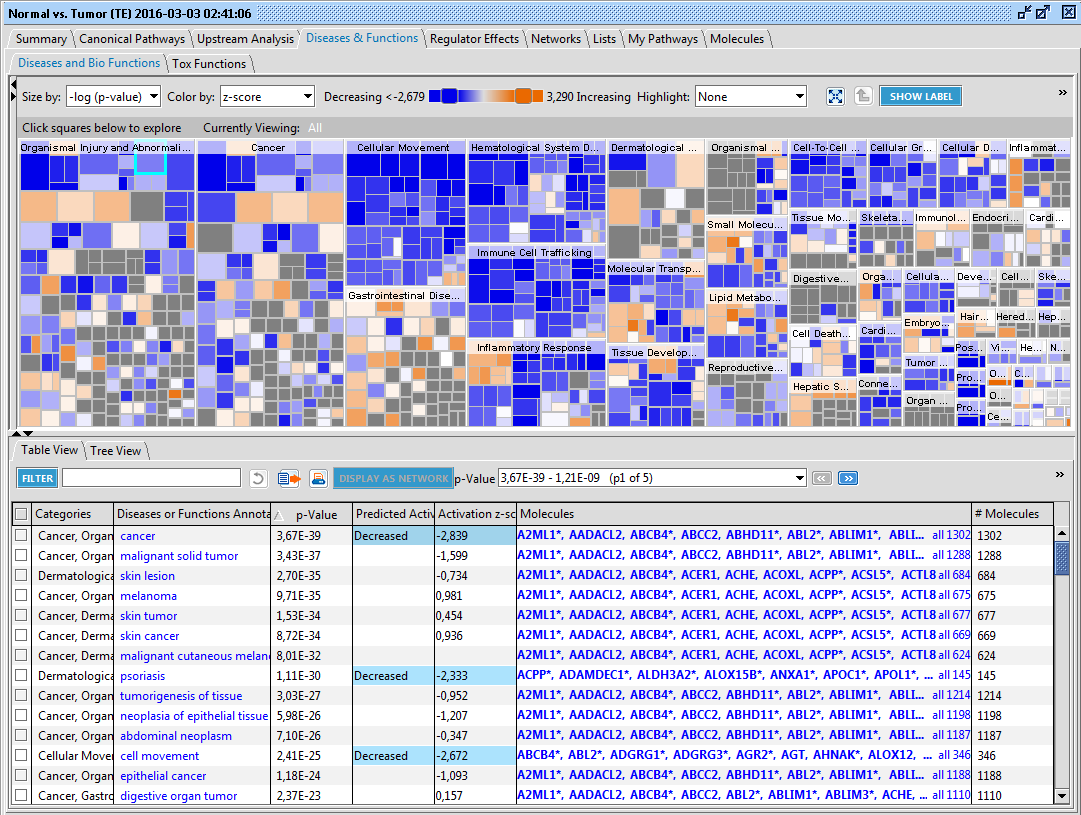The height and width of the screenshot is (815, 1081).
Task: Check the box for cancer row
Action: pos(21,535)
